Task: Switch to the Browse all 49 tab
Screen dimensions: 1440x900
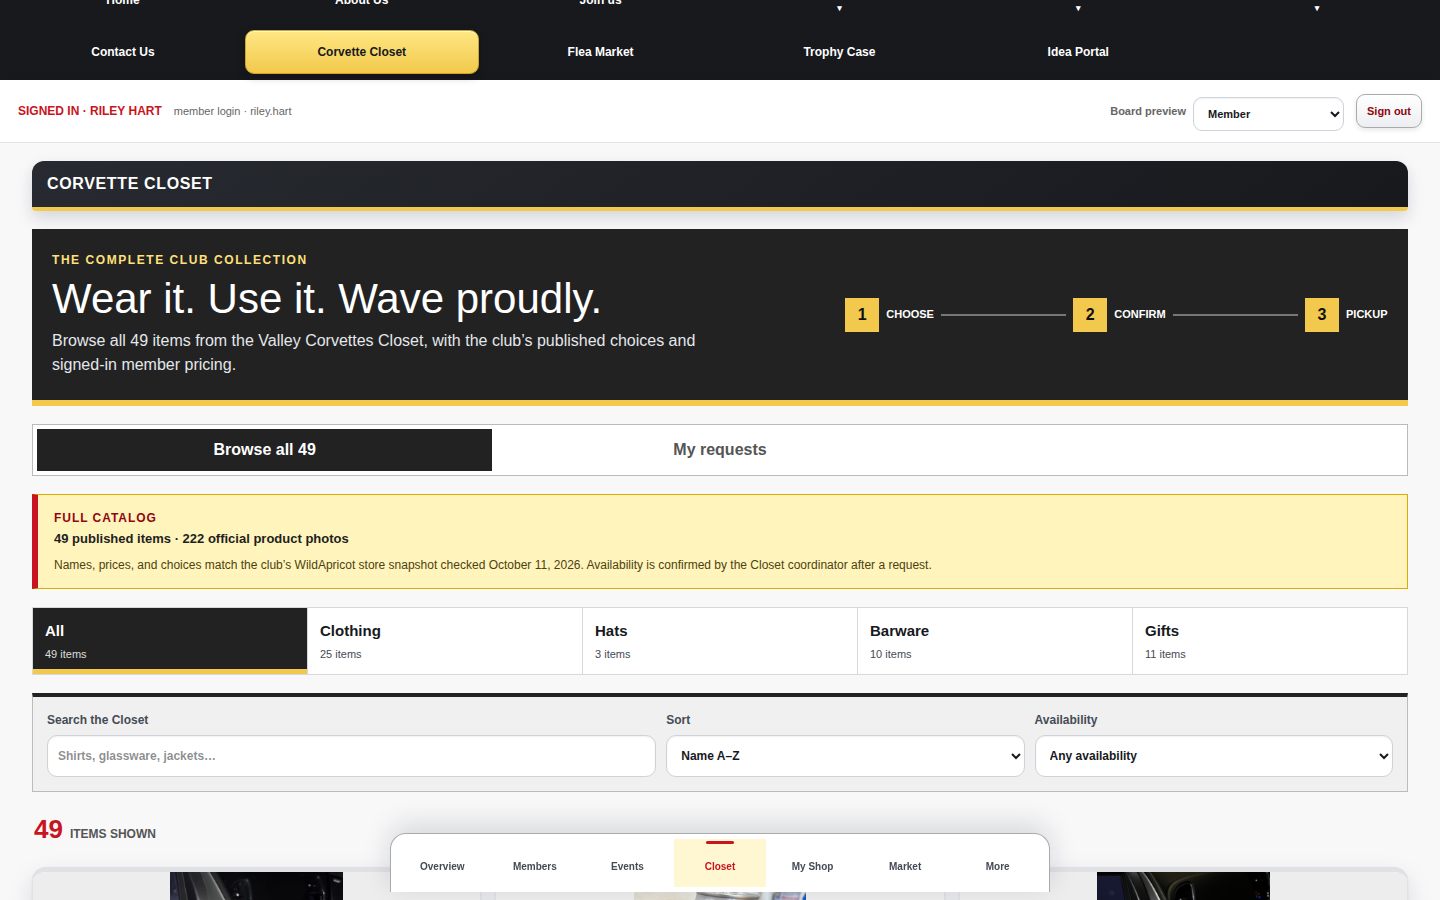Action: (x=264, y=450)
